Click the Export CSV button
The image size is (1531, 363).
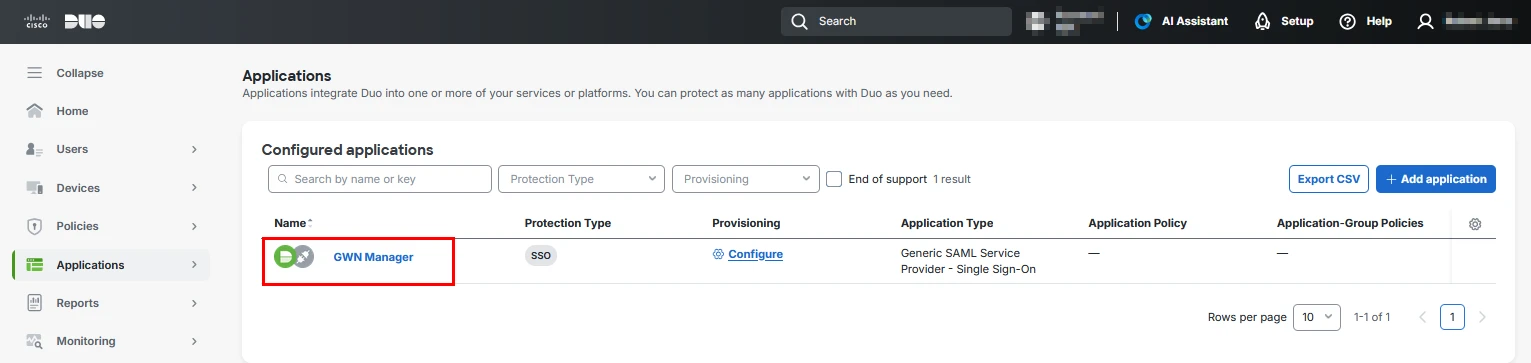click(1329, 179)
